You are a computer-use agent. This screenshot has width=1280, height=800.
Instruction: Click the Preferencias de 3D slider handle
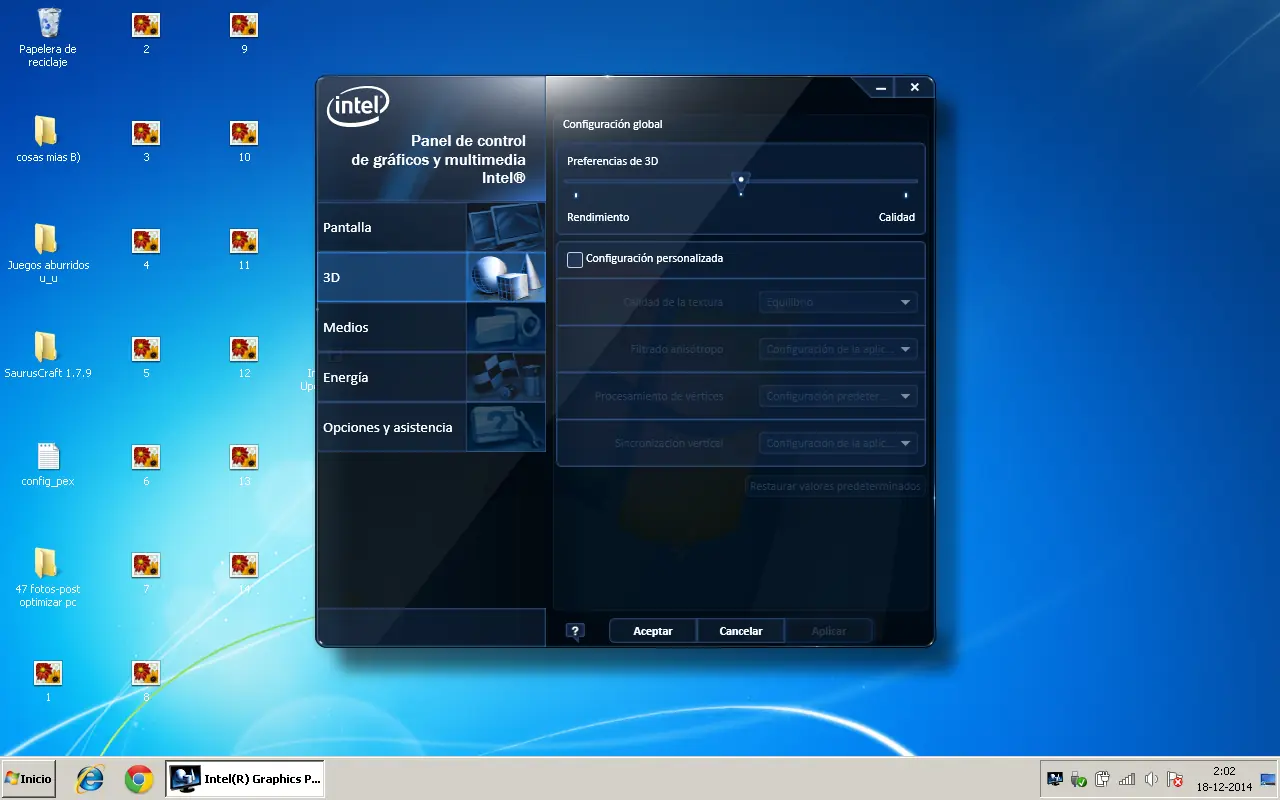741,181
